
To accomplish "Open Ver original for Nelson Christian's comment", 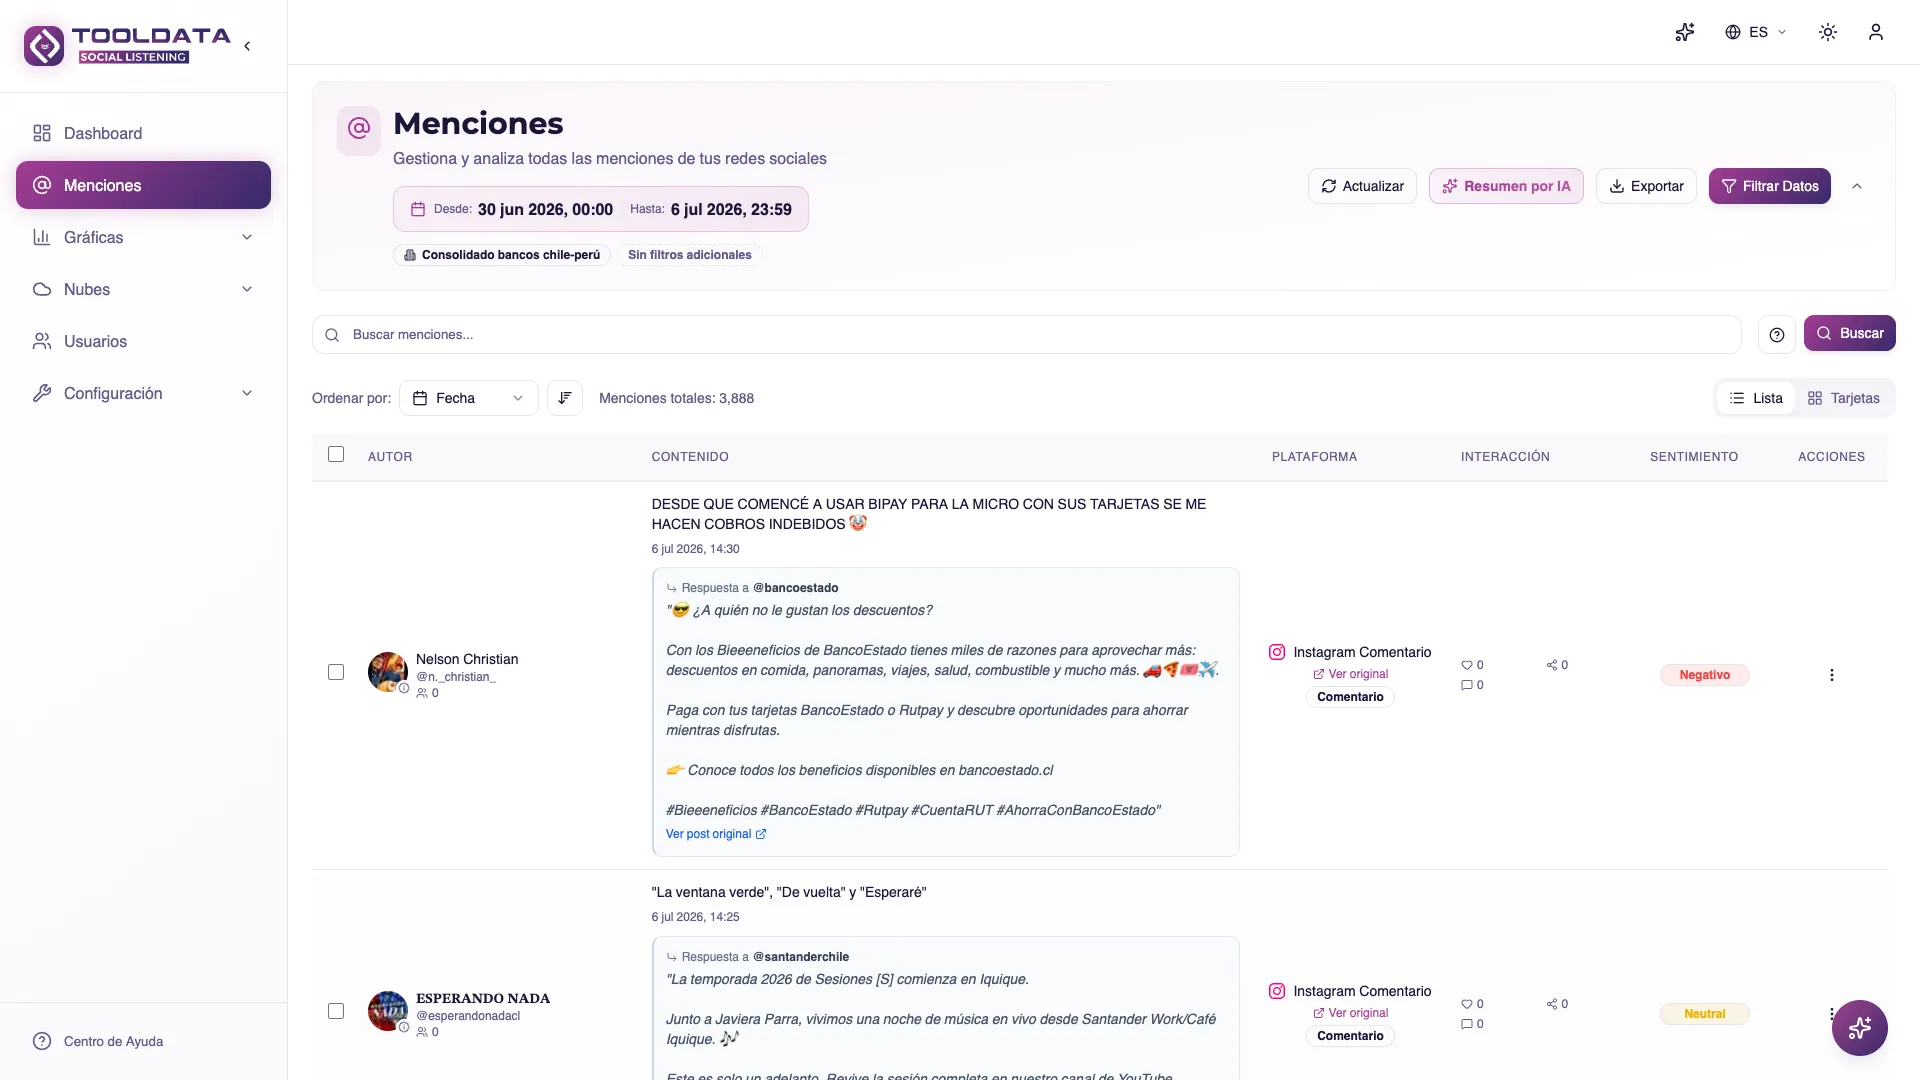I will tap(1350, 674).
